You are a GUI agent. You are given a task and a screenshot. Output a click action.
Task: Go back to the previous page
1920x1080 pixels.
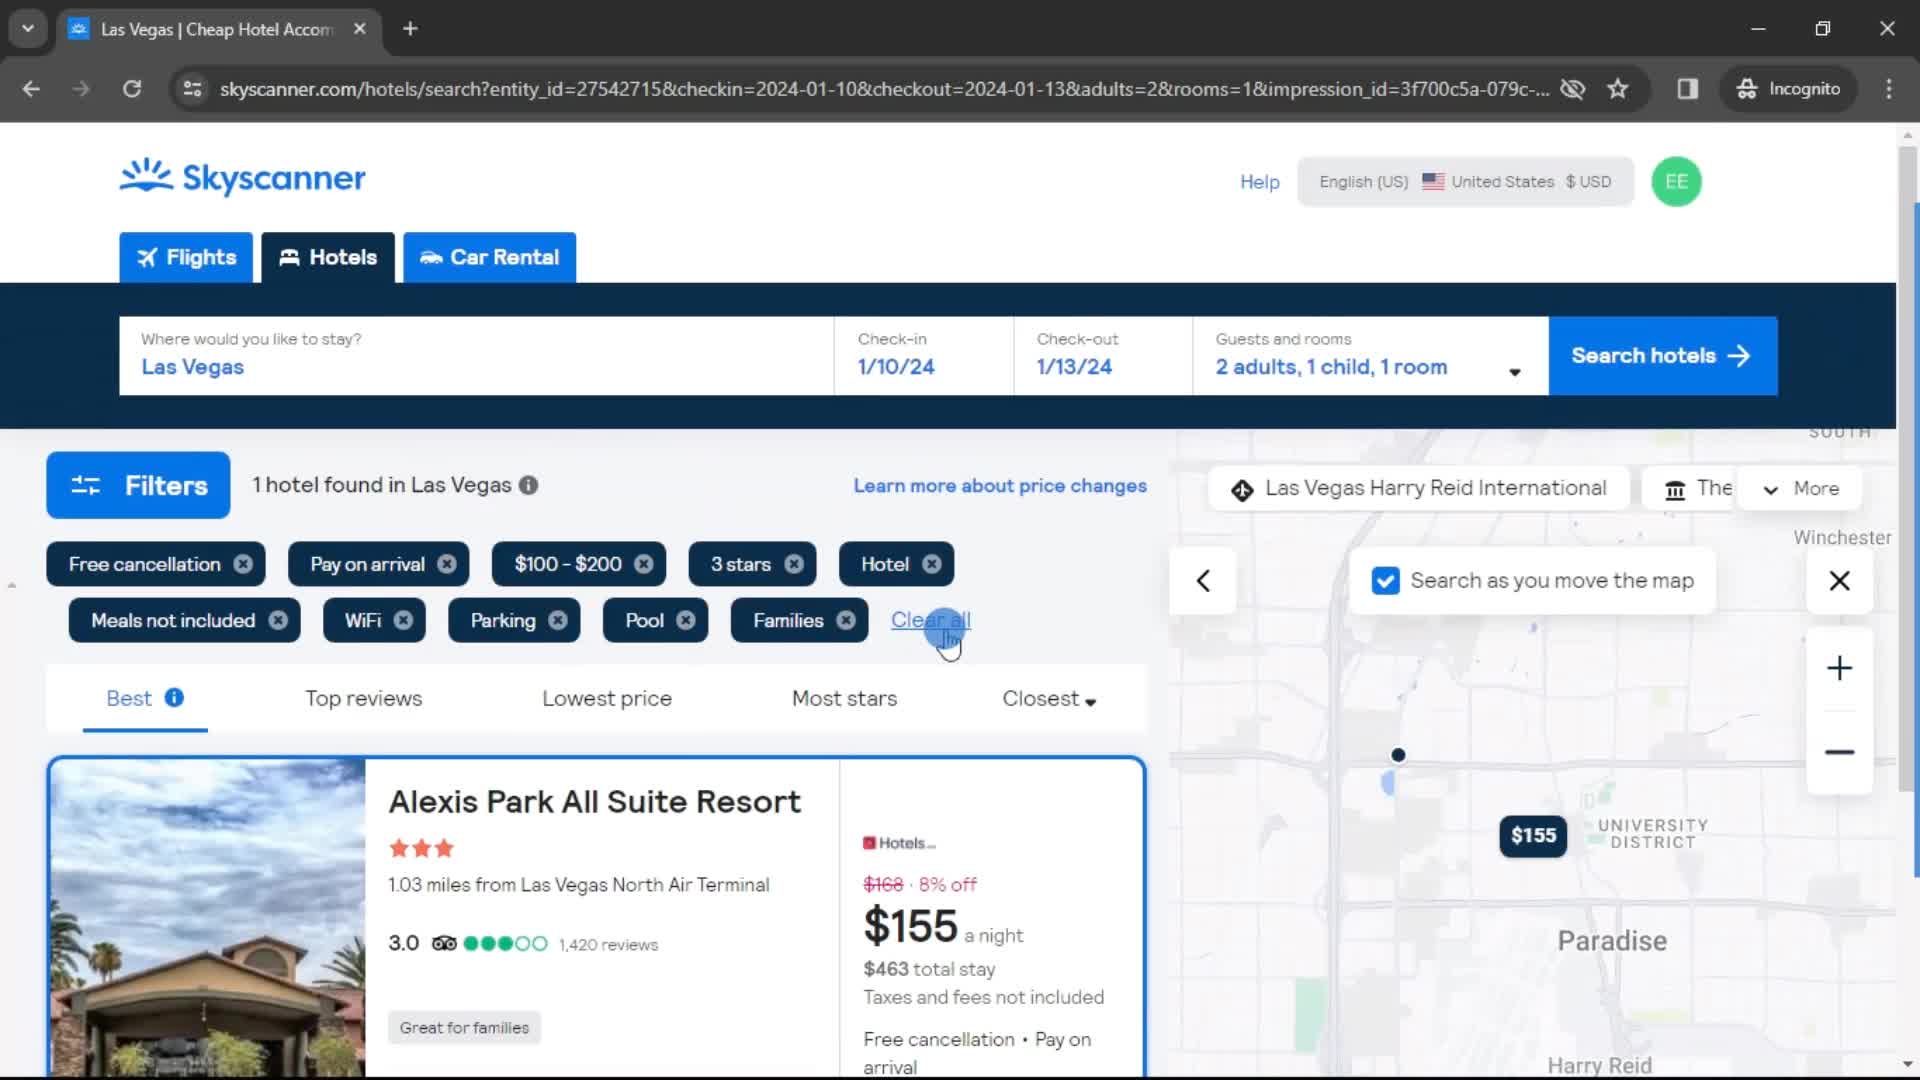pos(31,89)
